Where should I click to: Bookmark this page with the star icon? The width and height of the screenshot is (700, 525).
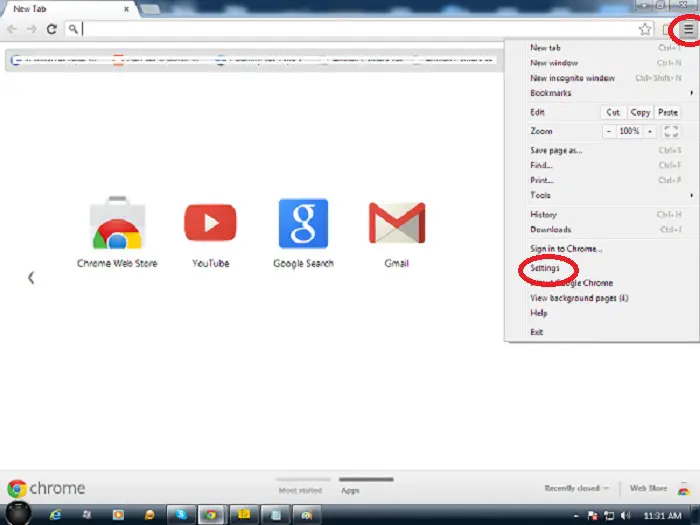(645, 29)
